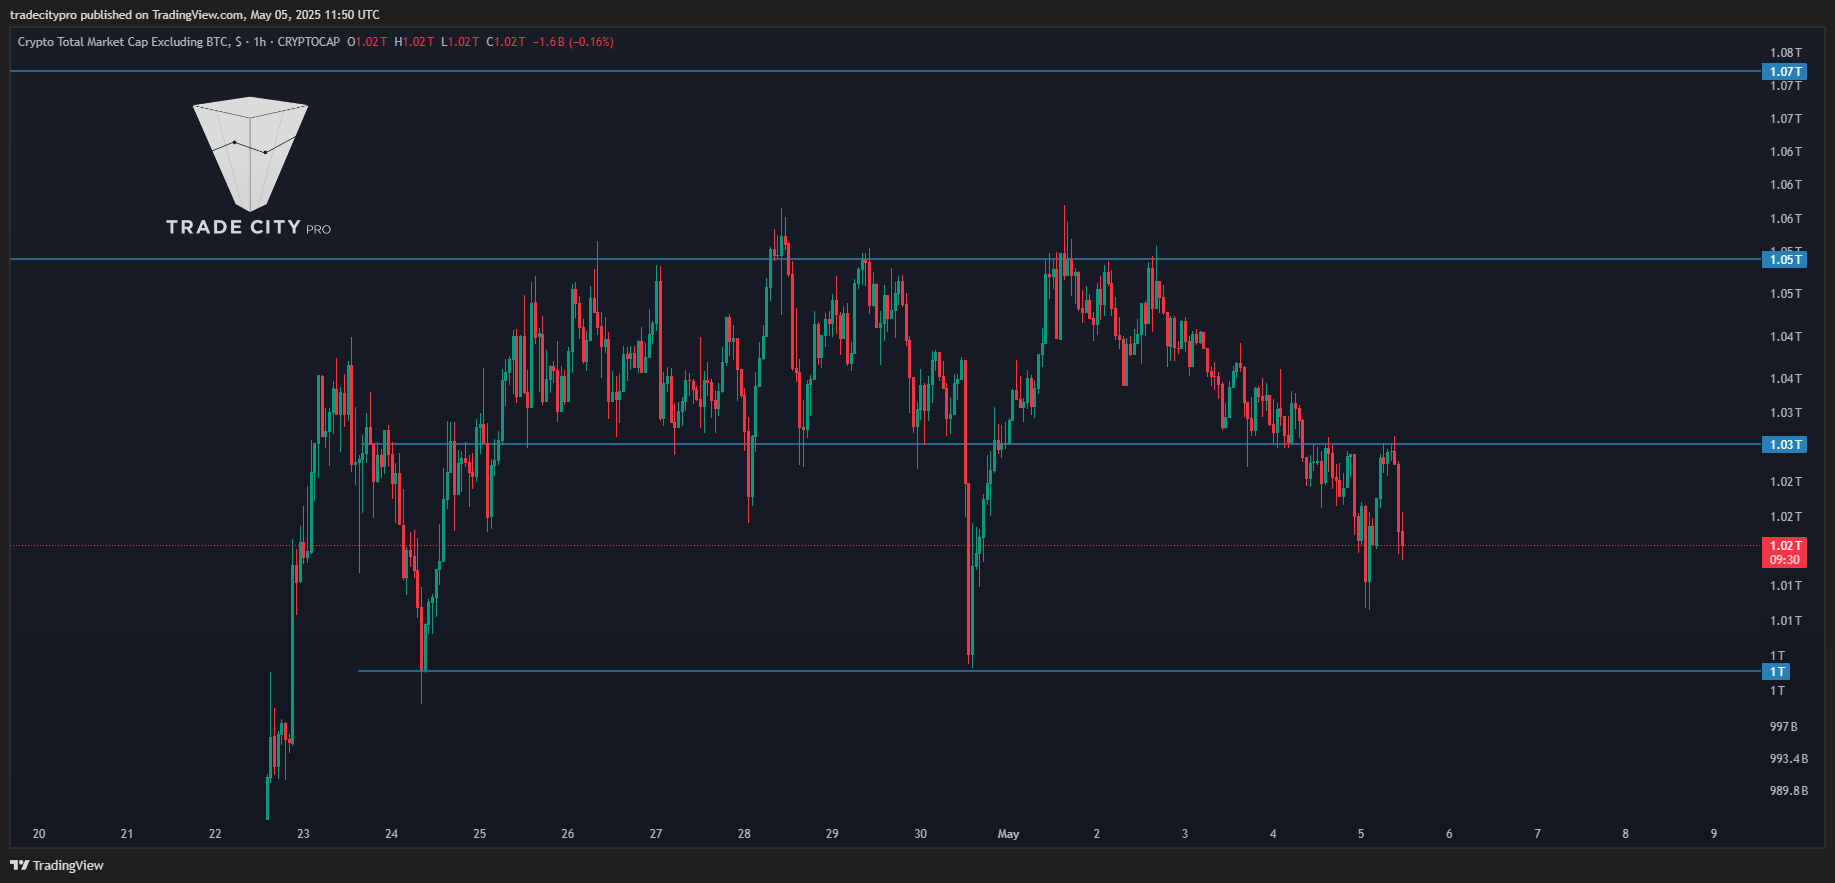Click the open value 'O1.02T' in the legend

[x=367, y=42]
